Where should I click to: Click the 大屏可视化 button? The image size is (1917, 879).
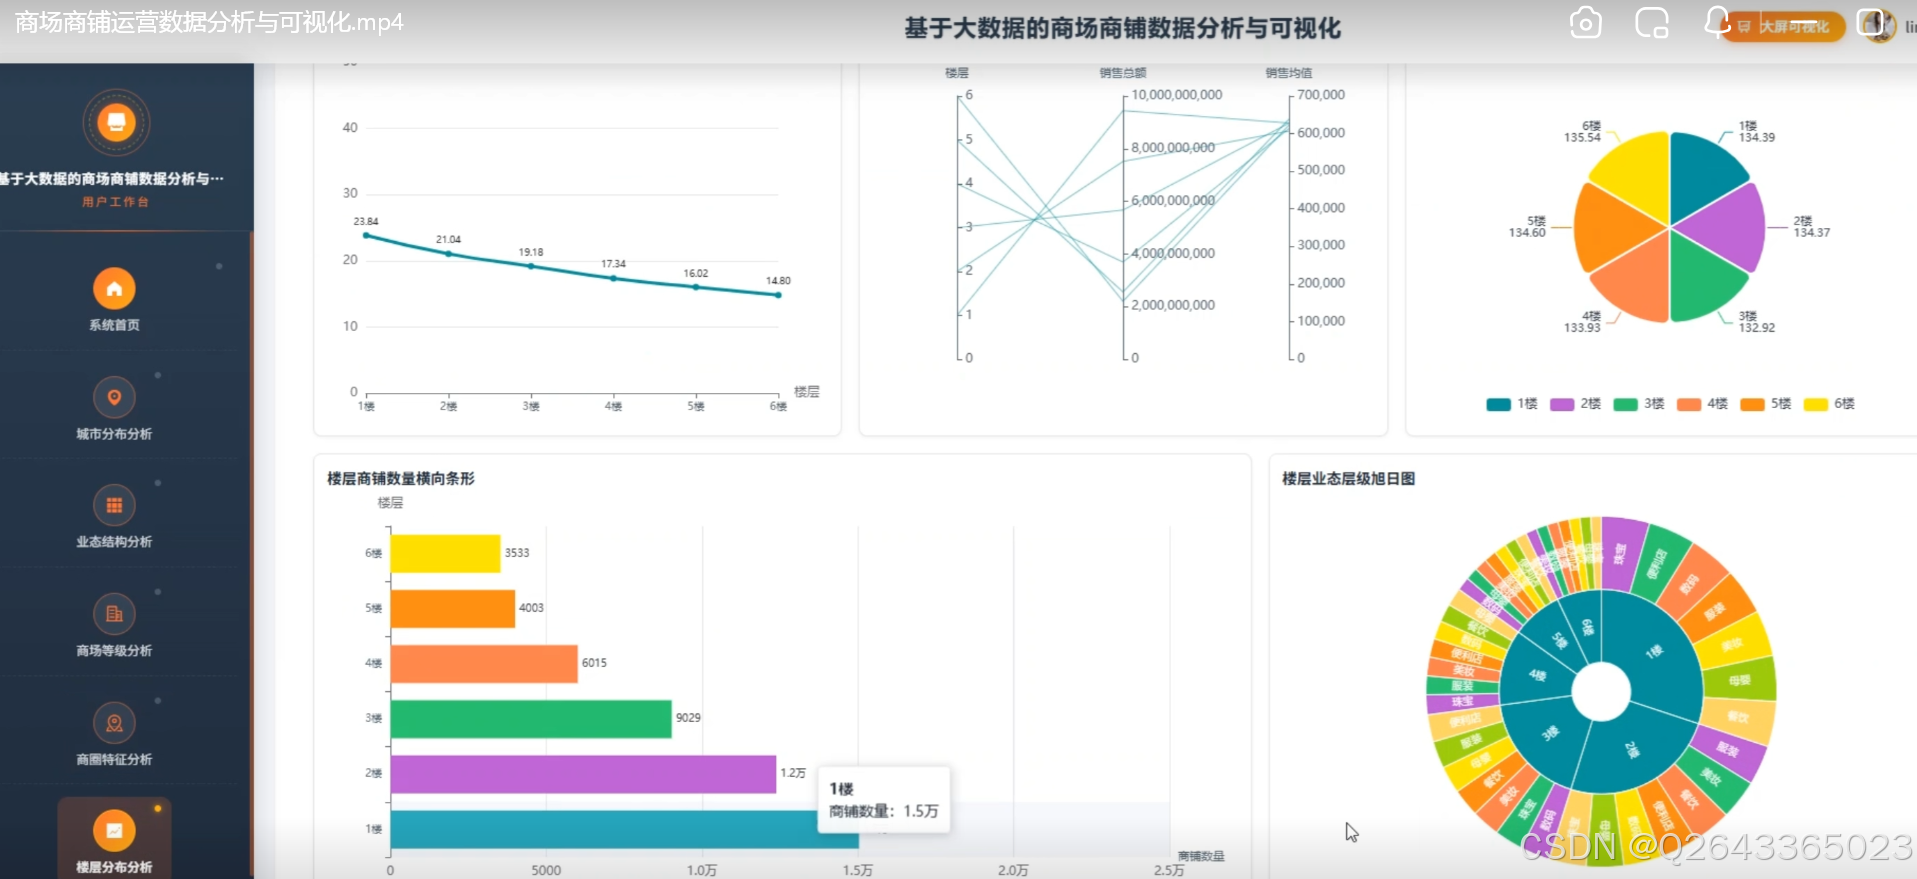pyautogui.click(x=1785, y=27)
